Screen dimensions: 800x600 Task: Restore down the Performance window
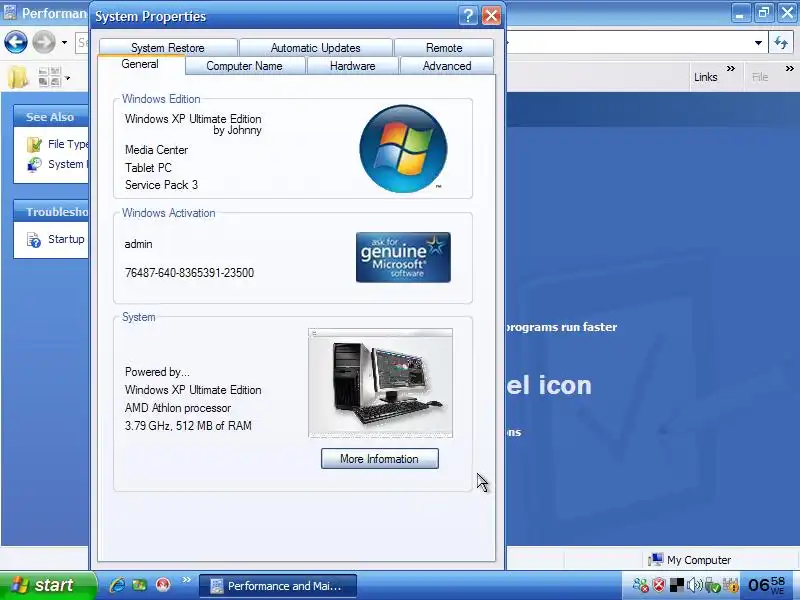(763, 13)
